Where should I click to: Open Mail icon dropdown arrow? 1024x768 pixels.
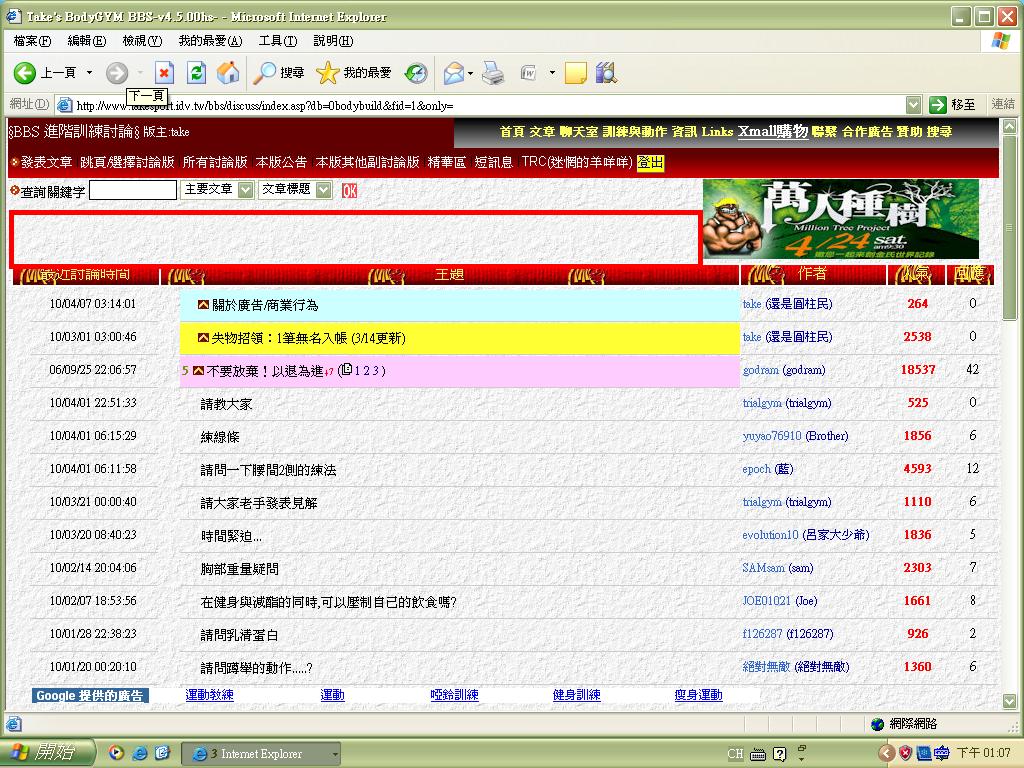pyautogui.click(x=470, y=72)
